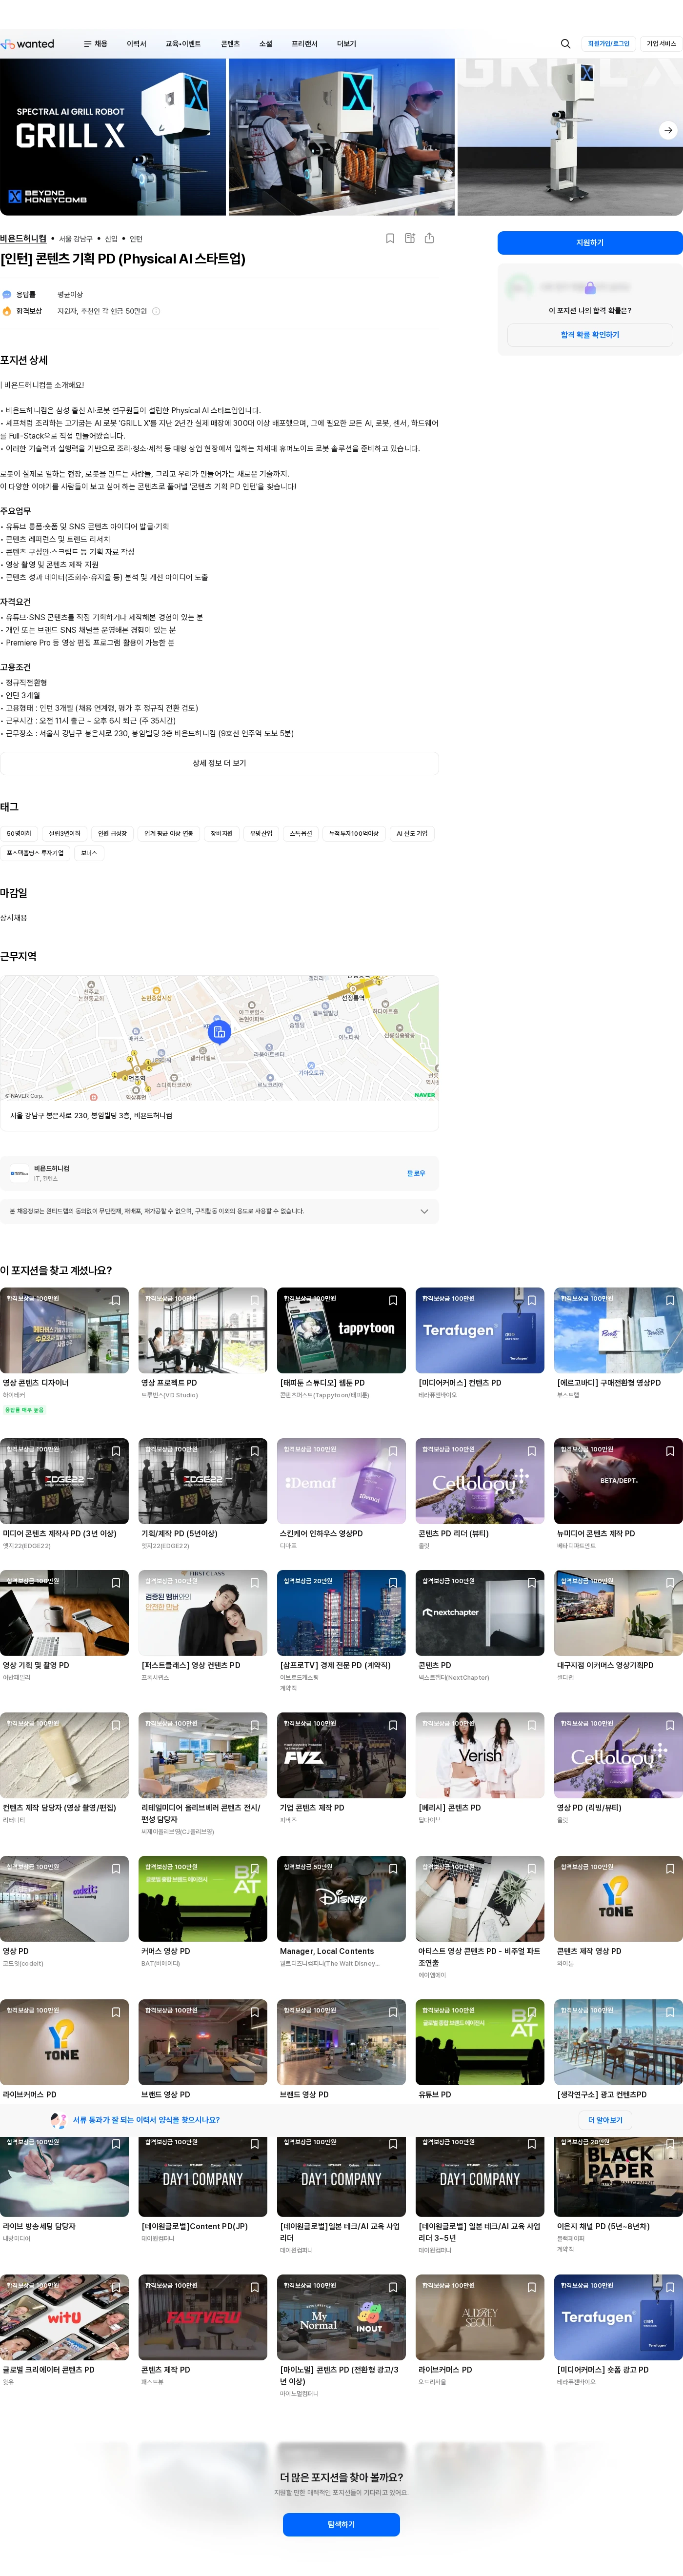
Task: Click the 지원하기 apply button
Action: 590,243
